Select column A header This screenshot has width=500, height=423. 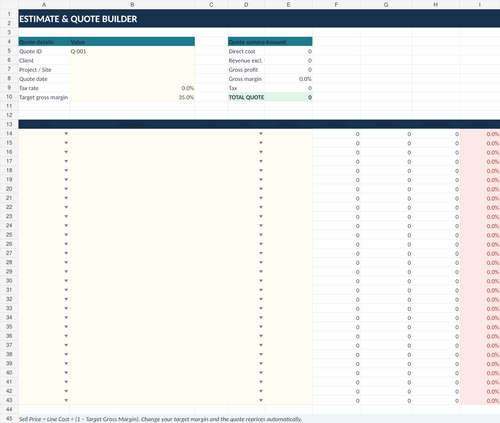click(x=44, y=5)
